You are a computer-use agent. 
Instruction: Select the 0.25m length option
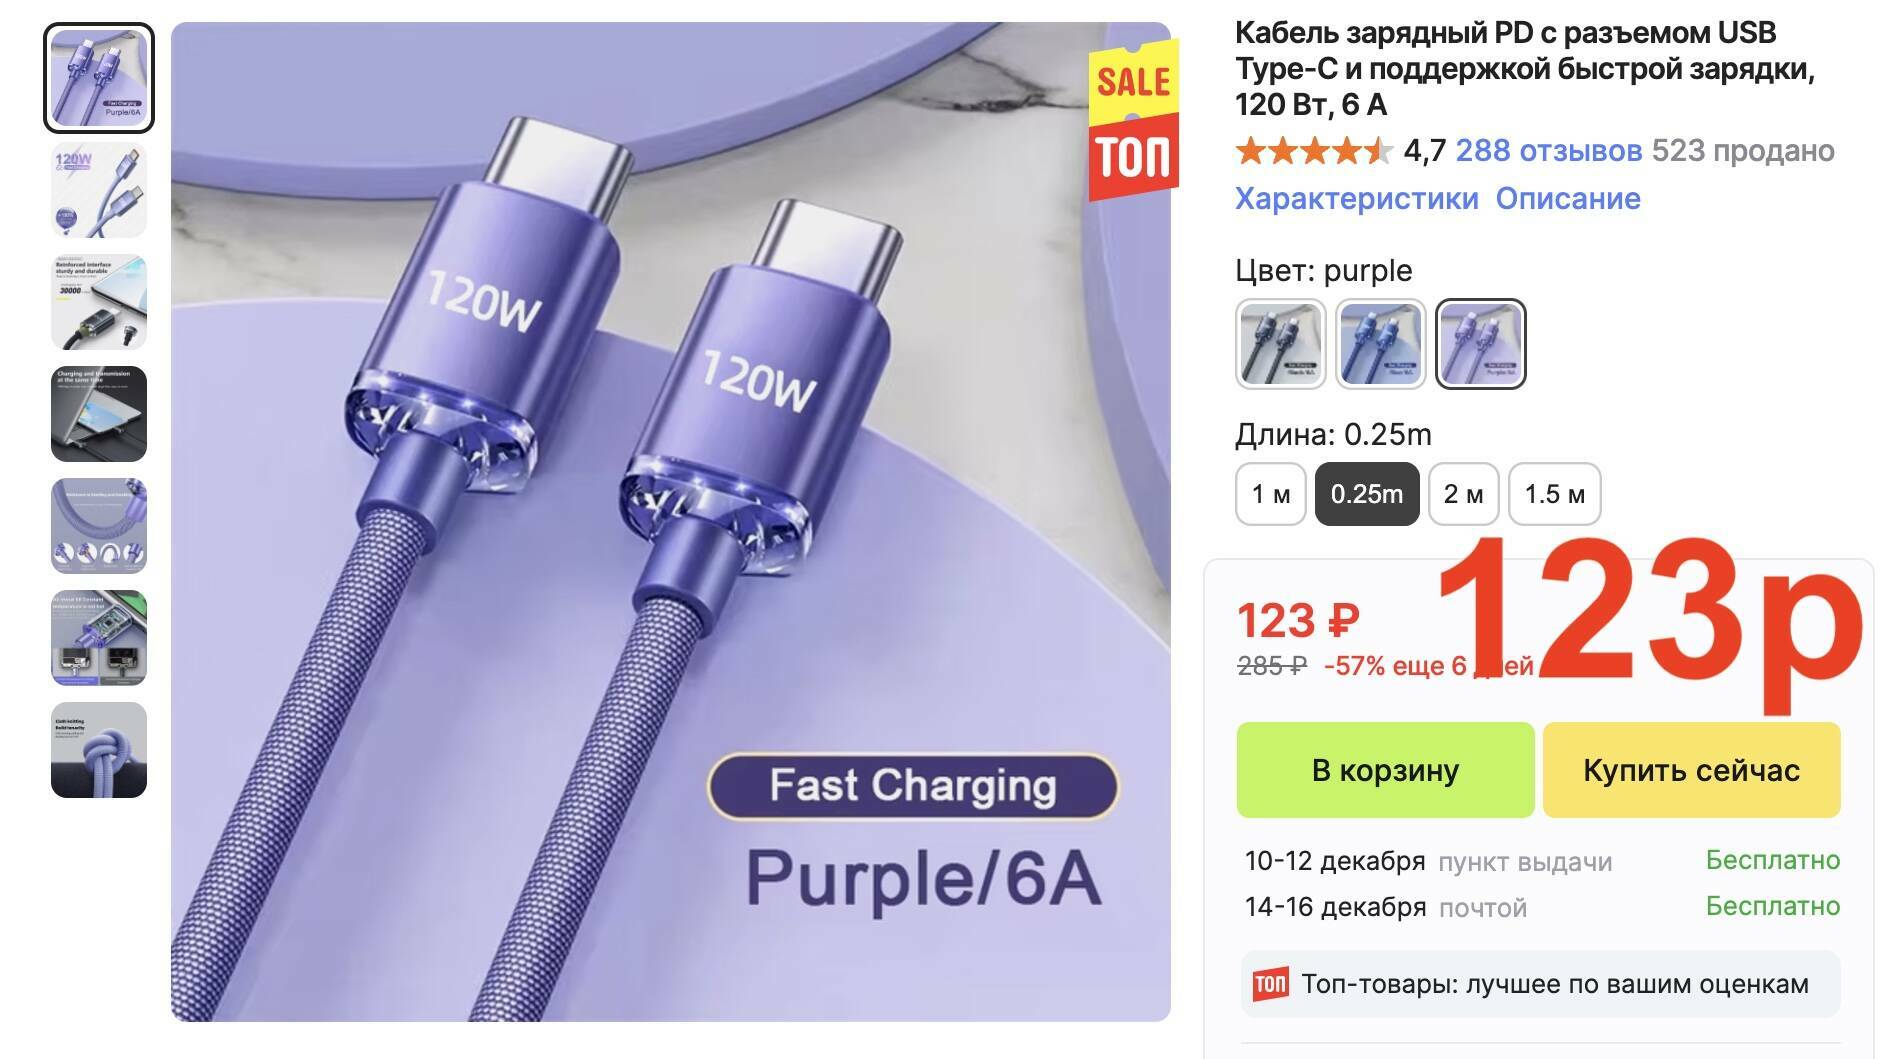coord(1367,494)
